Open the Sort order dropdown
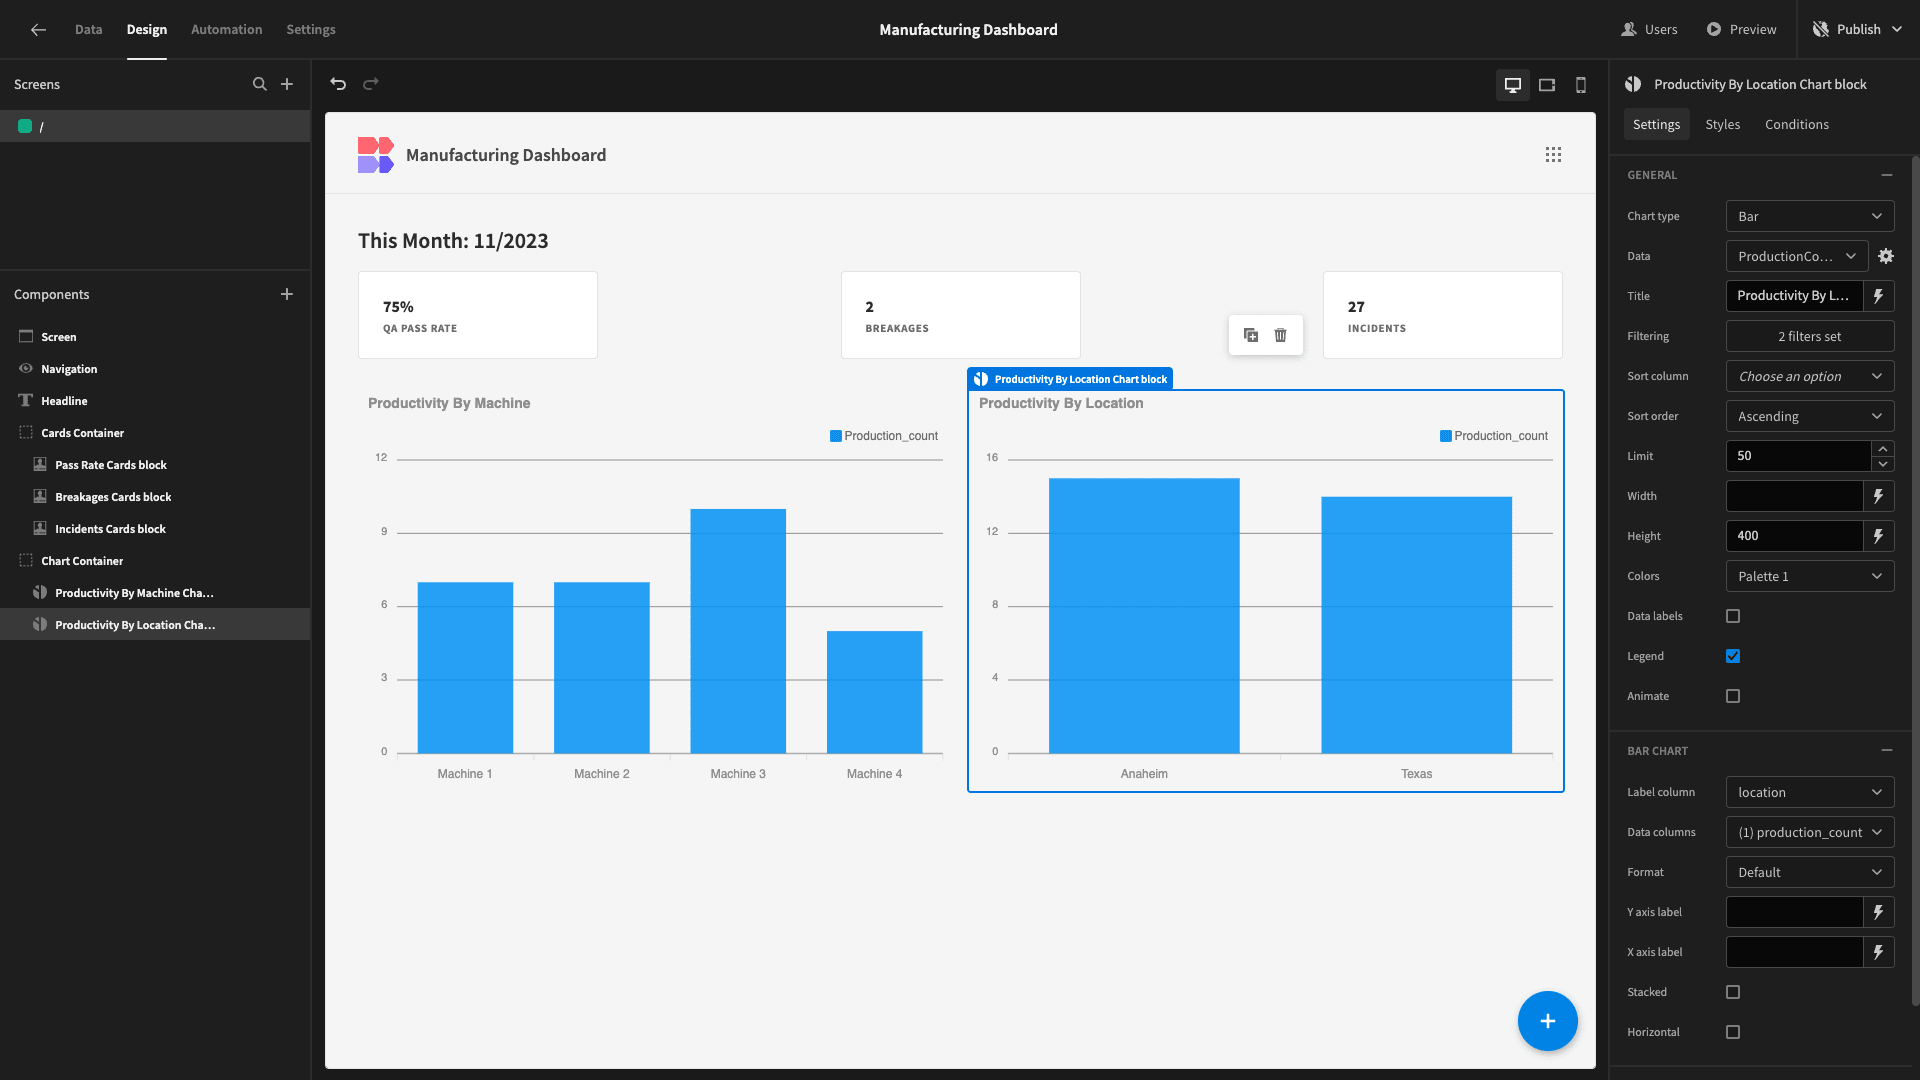Screen dimensions: 1920x1080 [1810, 416]
